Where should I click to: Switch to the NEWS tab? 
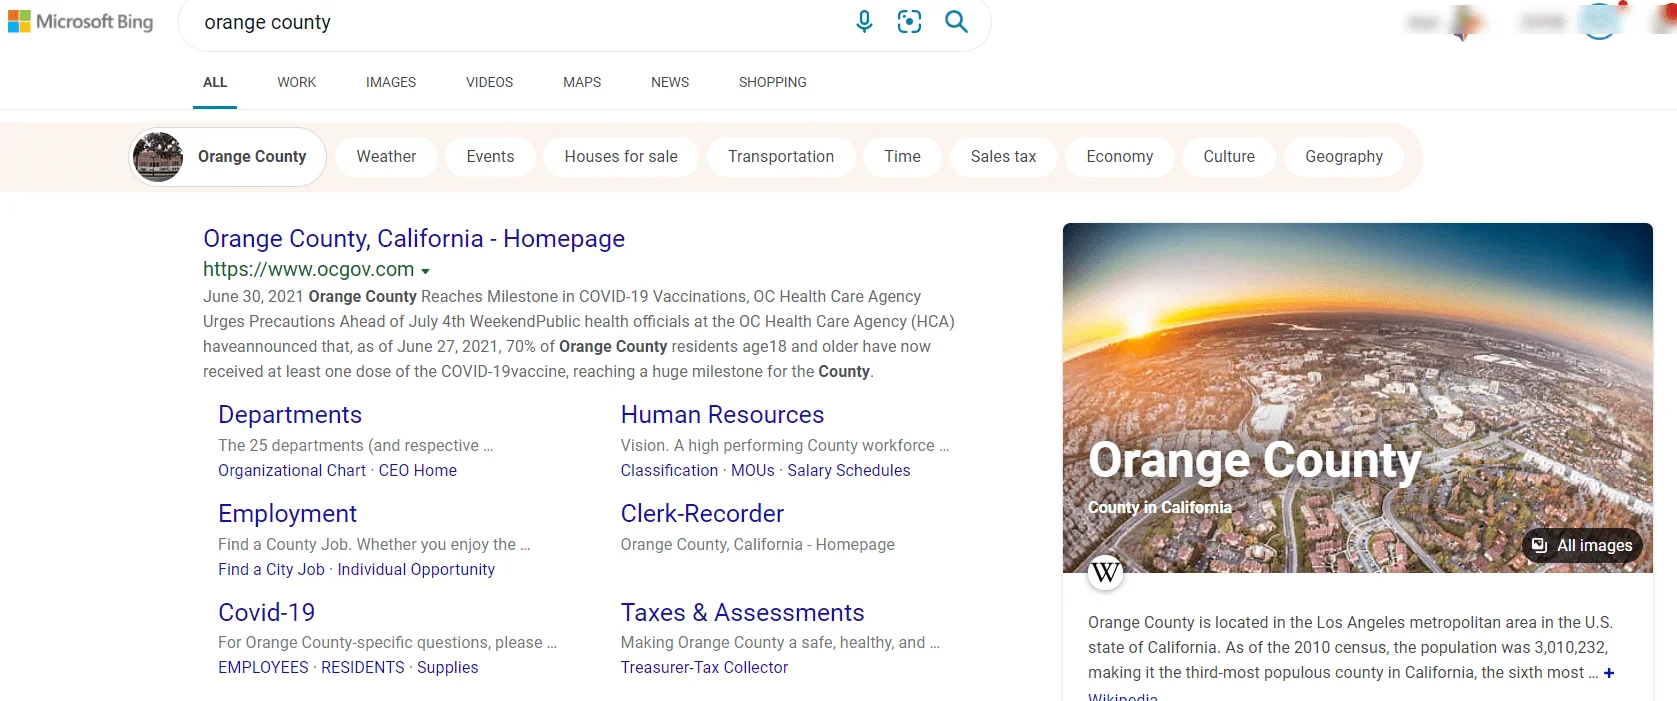[x=670, y=82]
